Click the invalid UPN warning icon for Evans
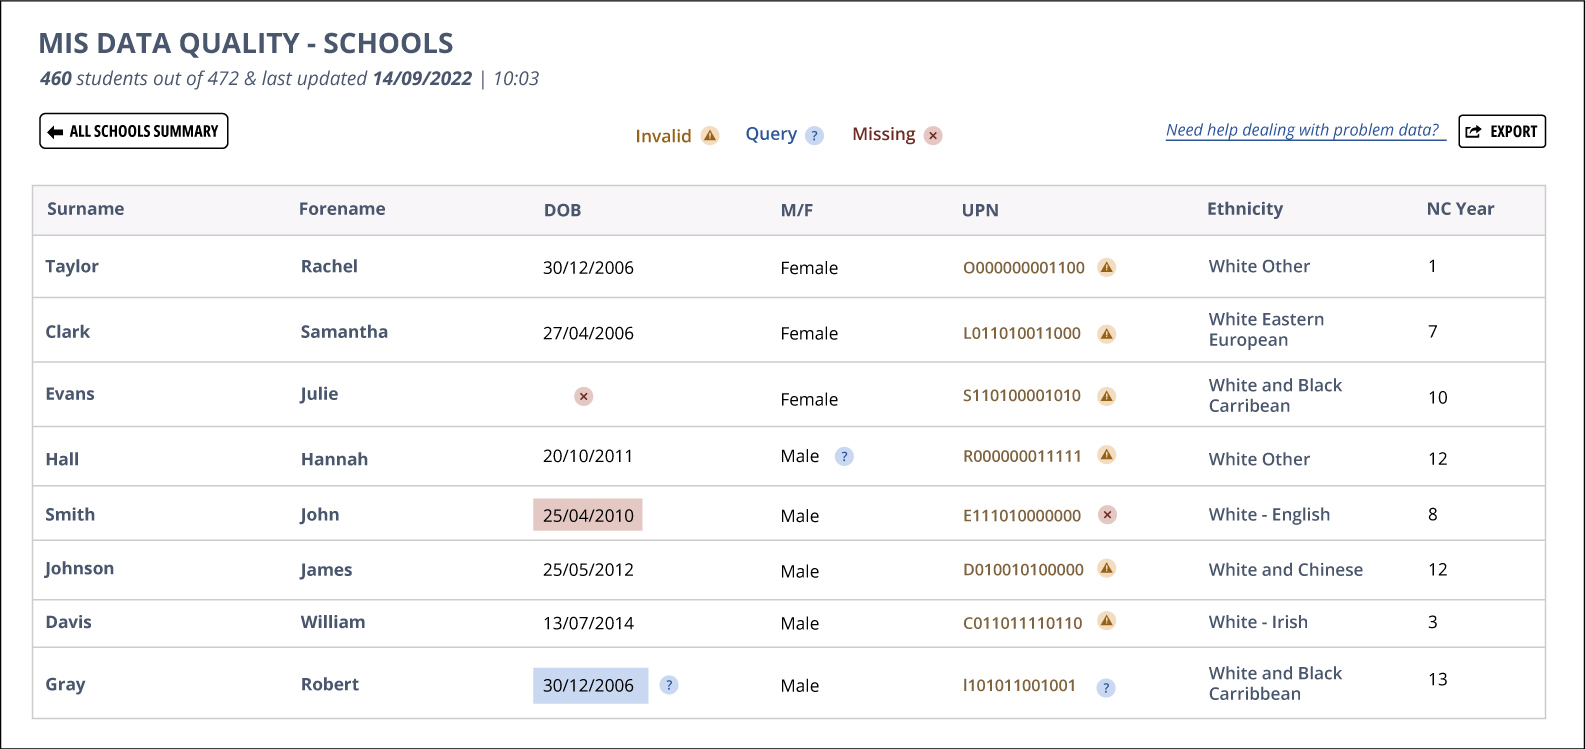The height and width of the screenshot is (749, 1585). click(1107, 396)
